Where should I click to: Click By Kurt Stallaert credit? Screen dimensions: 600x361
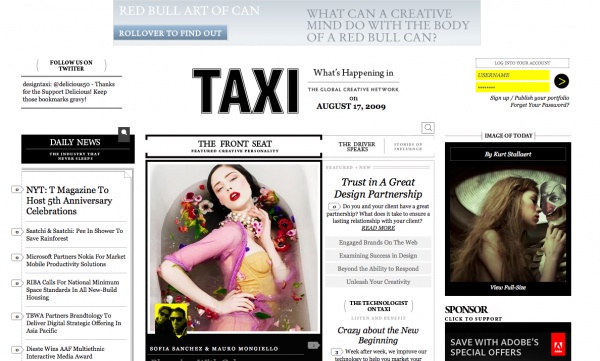coord(508,154)
